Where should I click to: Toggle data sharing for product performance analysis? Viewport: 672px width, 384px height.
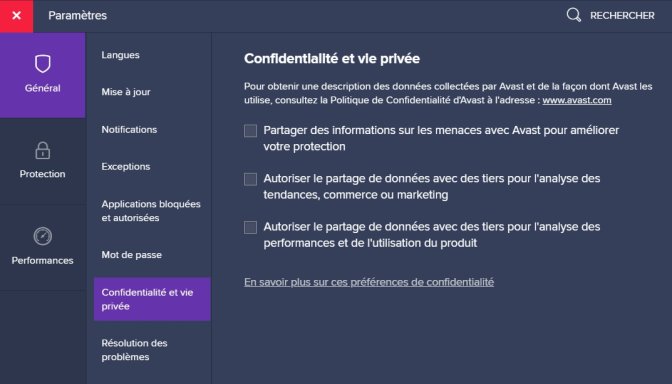250,227
